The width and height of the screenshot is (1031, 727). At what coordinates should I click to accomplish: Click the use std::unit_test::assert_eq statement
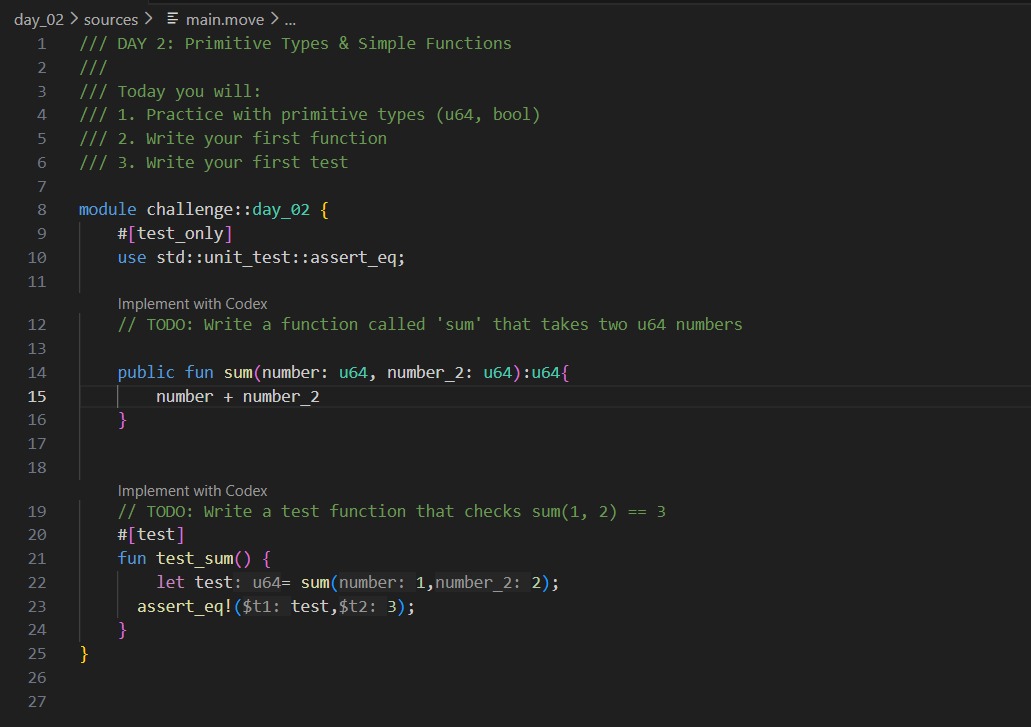(258, 257)
